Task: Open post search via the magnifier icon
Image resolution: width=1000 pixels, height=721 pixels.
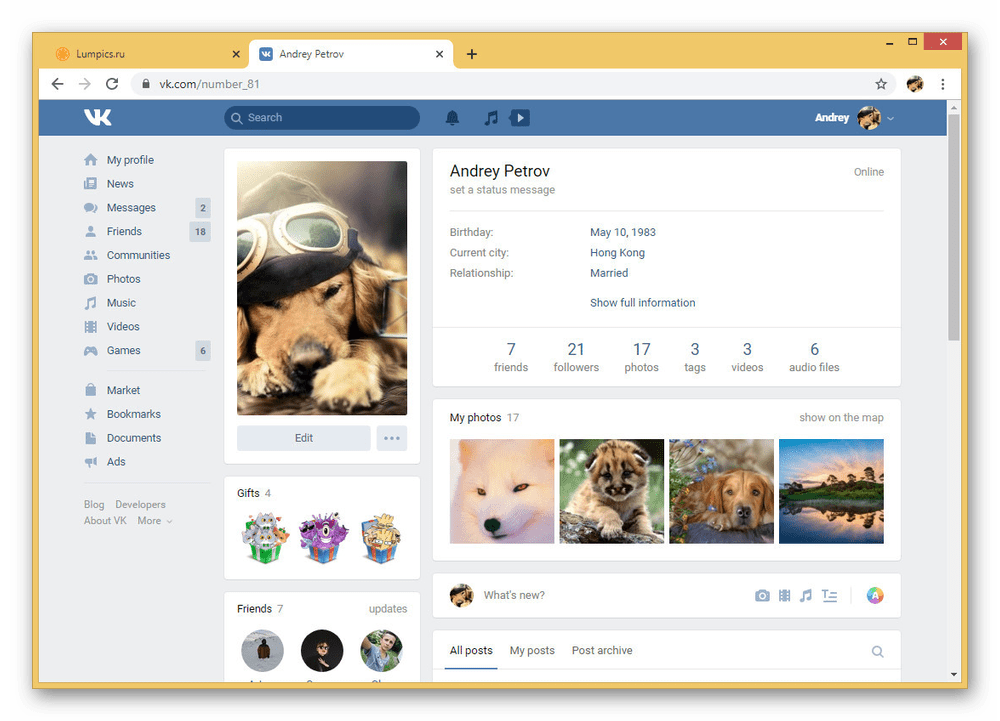Action: [877, 651]
